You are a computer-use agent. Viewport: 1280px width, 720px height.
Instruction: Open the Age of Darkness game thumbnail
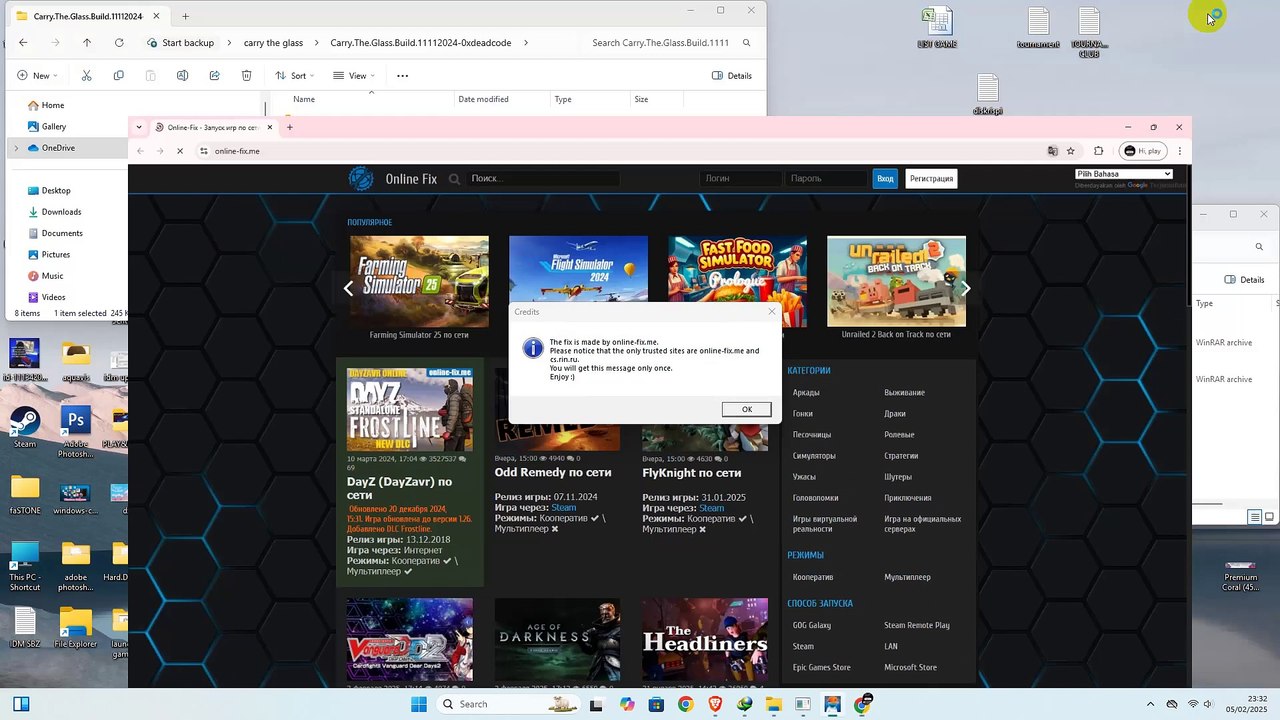pyautogui.click(x=557, y=640)
